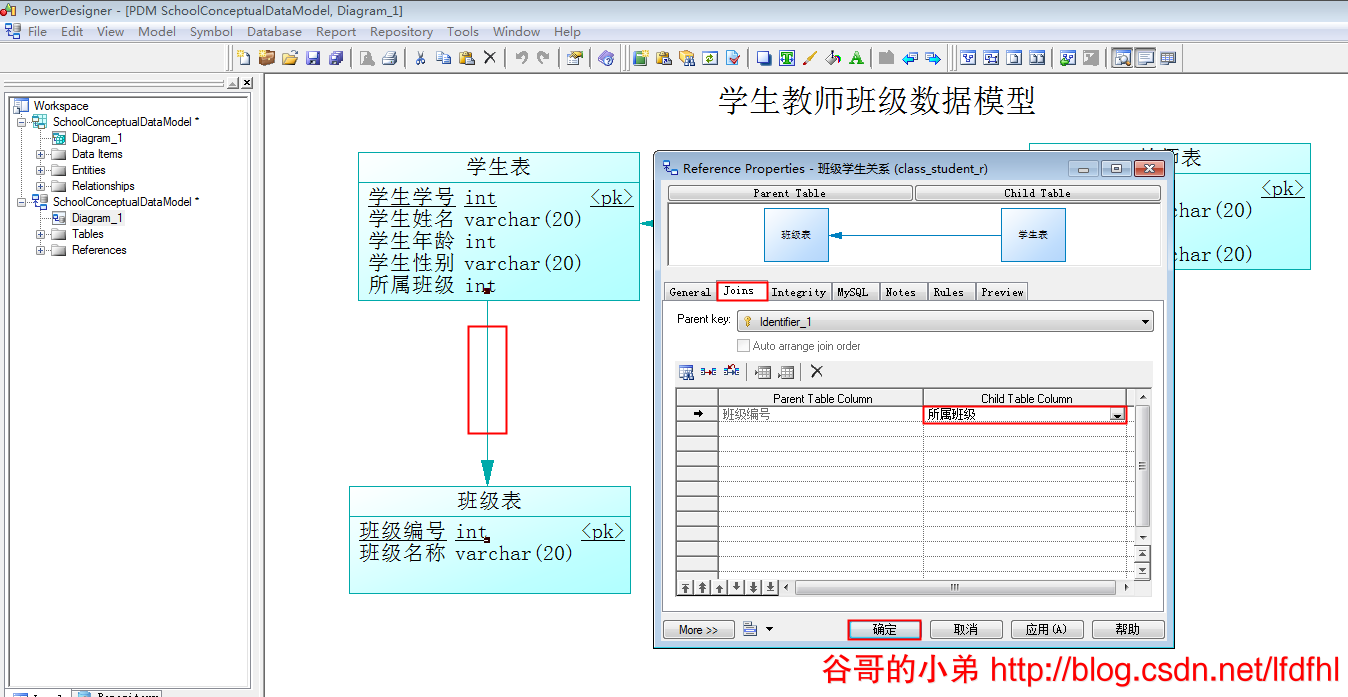
Task: Open the Model menu
Action: [157, 31]
